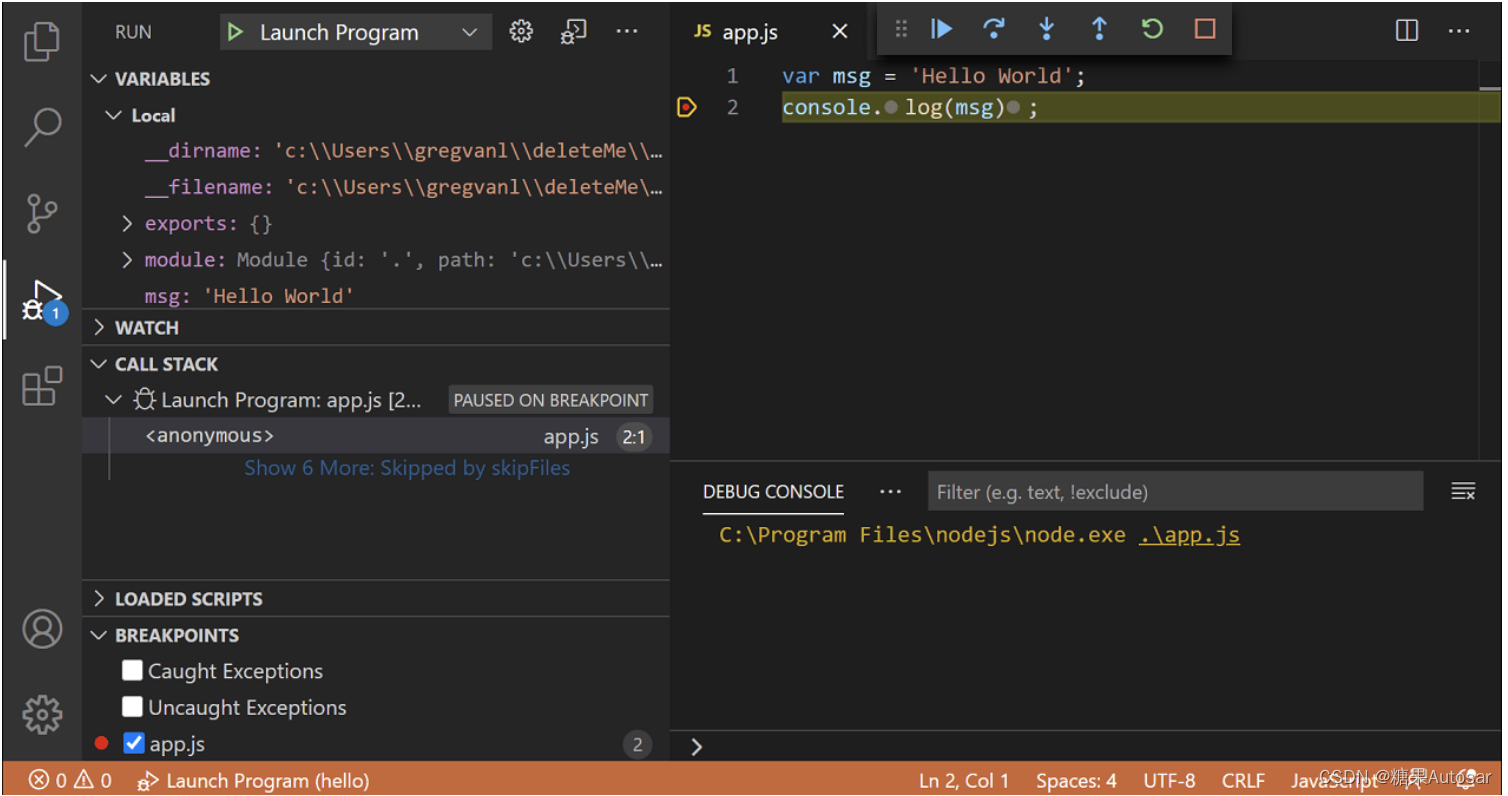Image resolution: width=1508 pixels, height=796 pixels.
Task: Open the .\app.js link in debug console
Action: [1189, 535]
